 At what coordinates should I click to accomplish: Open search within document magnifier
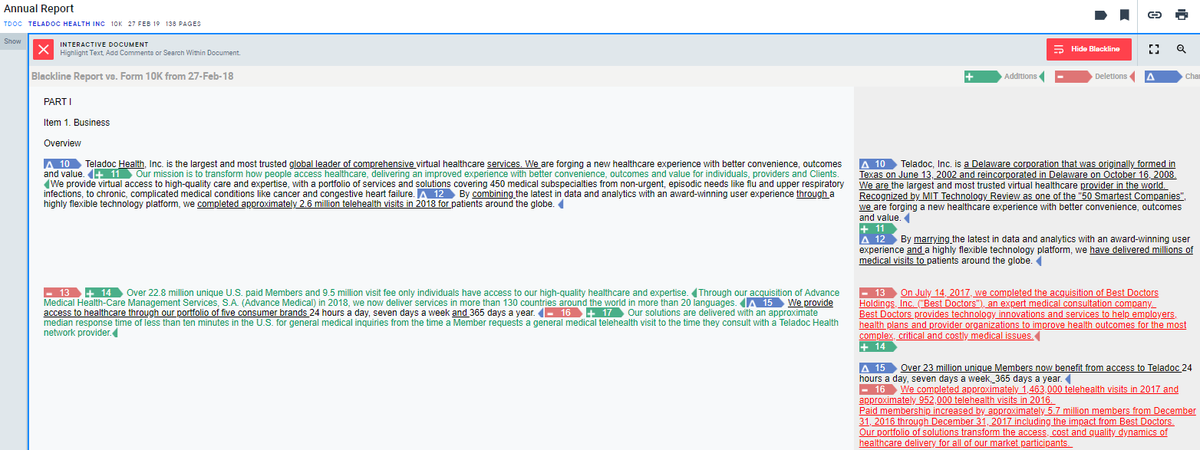click(x=1181, y=49)
